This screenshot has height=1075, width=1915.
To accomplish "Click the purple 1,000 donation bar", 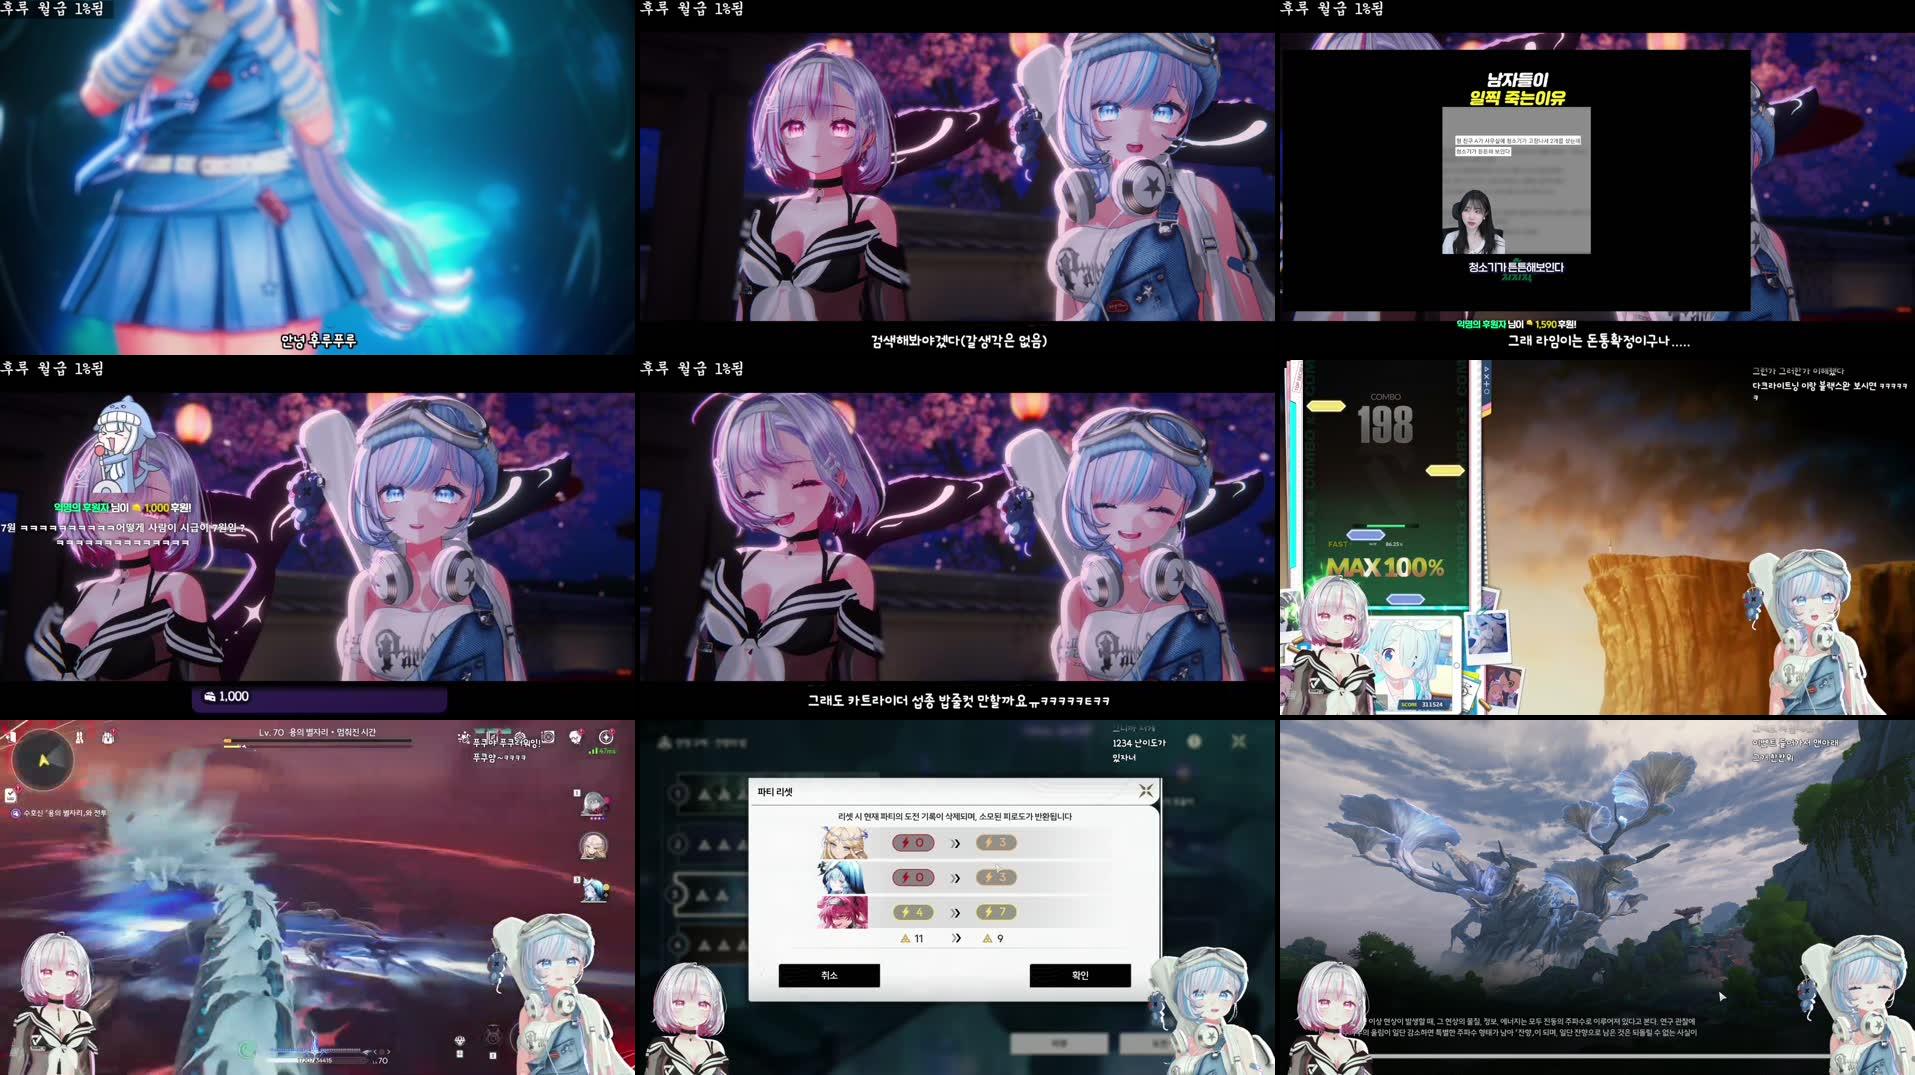I will [x=319, y=697].
